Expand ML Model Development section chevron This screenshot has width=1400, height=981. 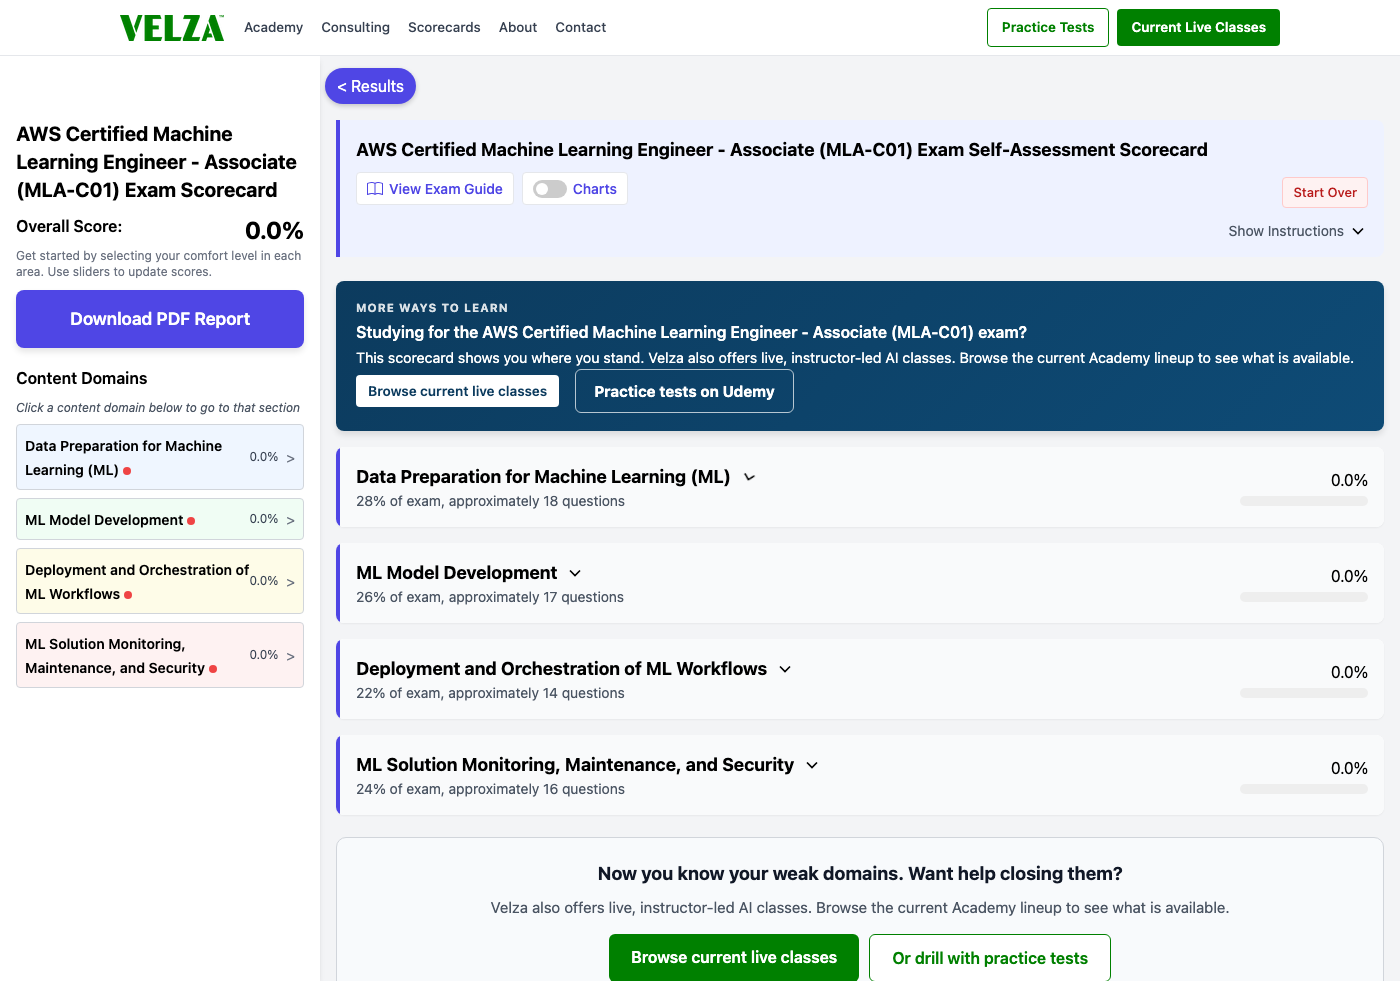(575, 573)
